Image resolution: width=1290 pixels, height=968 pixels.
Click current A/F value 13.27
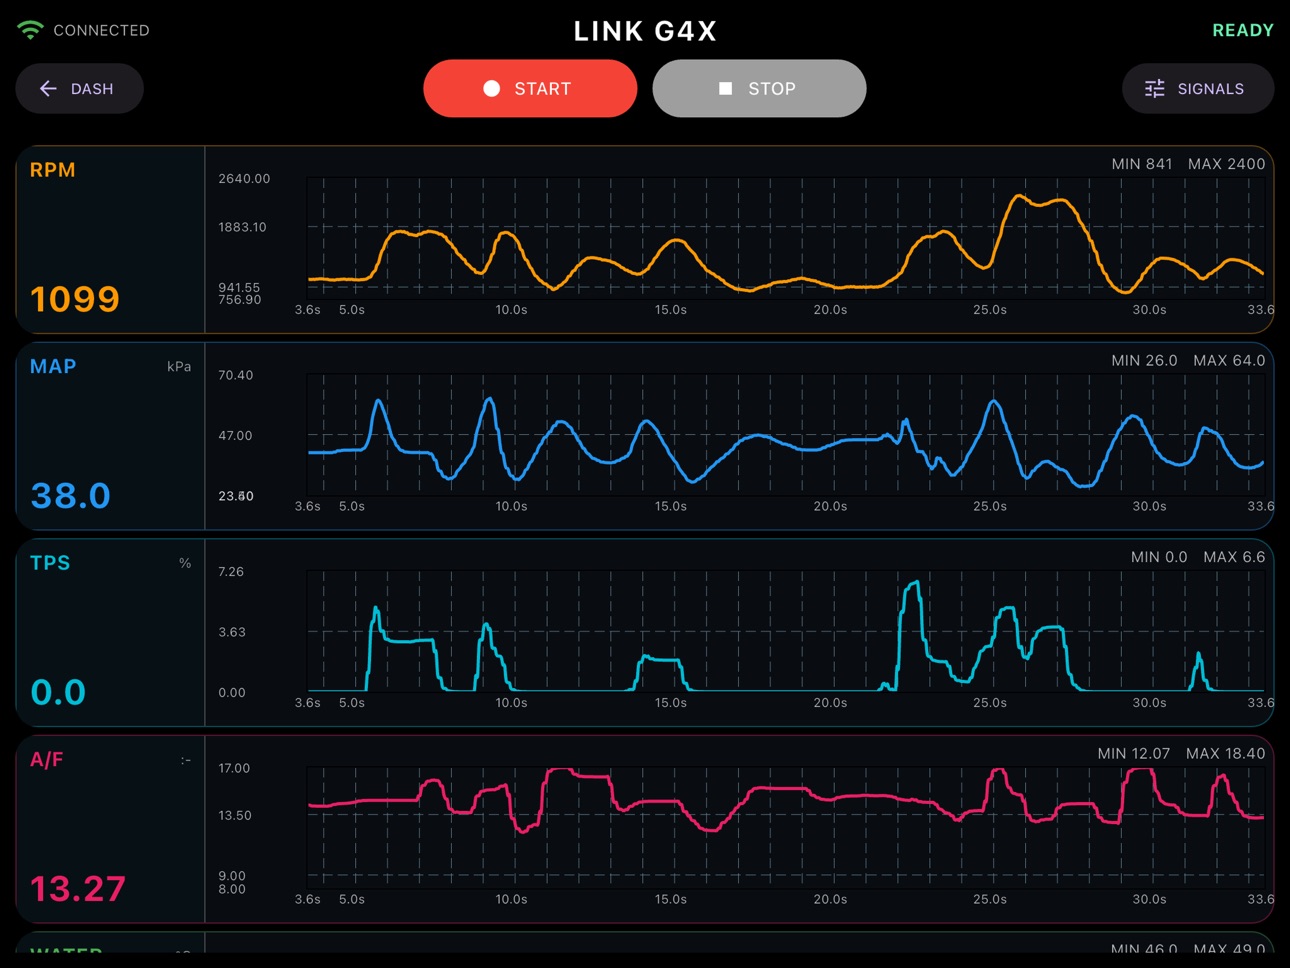click(x=78, y=888)
